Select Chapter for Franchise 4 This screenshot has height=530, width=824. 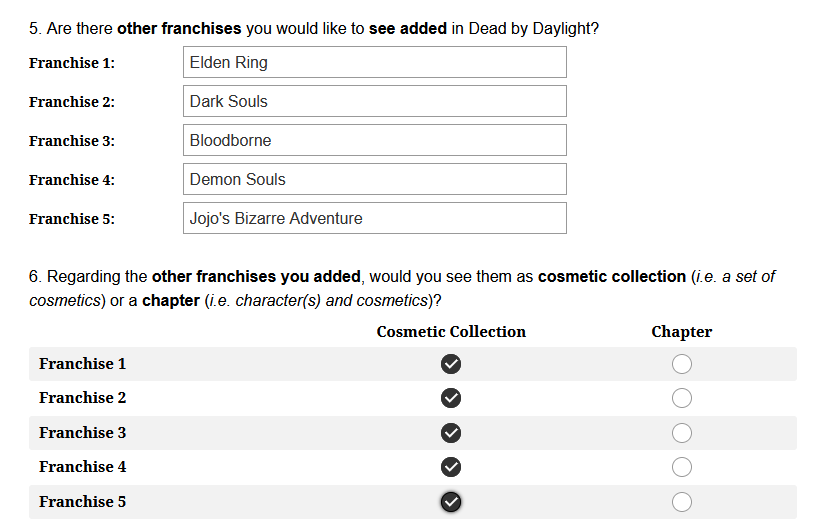(681, 467)
